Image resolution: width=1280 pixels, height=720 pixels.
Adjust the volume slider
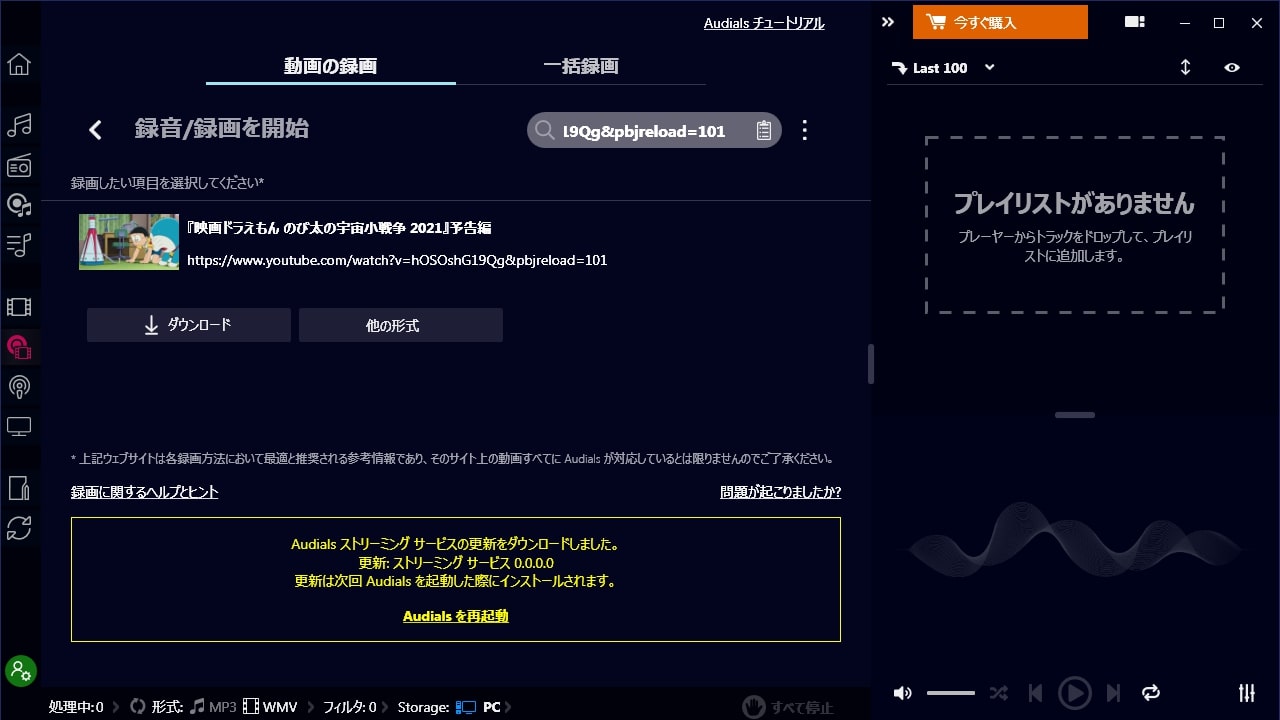point(950,693)
